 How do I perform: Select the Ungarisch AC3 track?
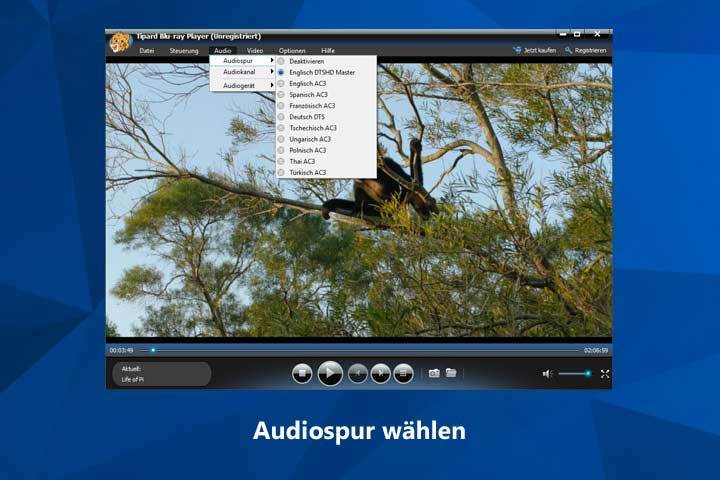(326, 139)
